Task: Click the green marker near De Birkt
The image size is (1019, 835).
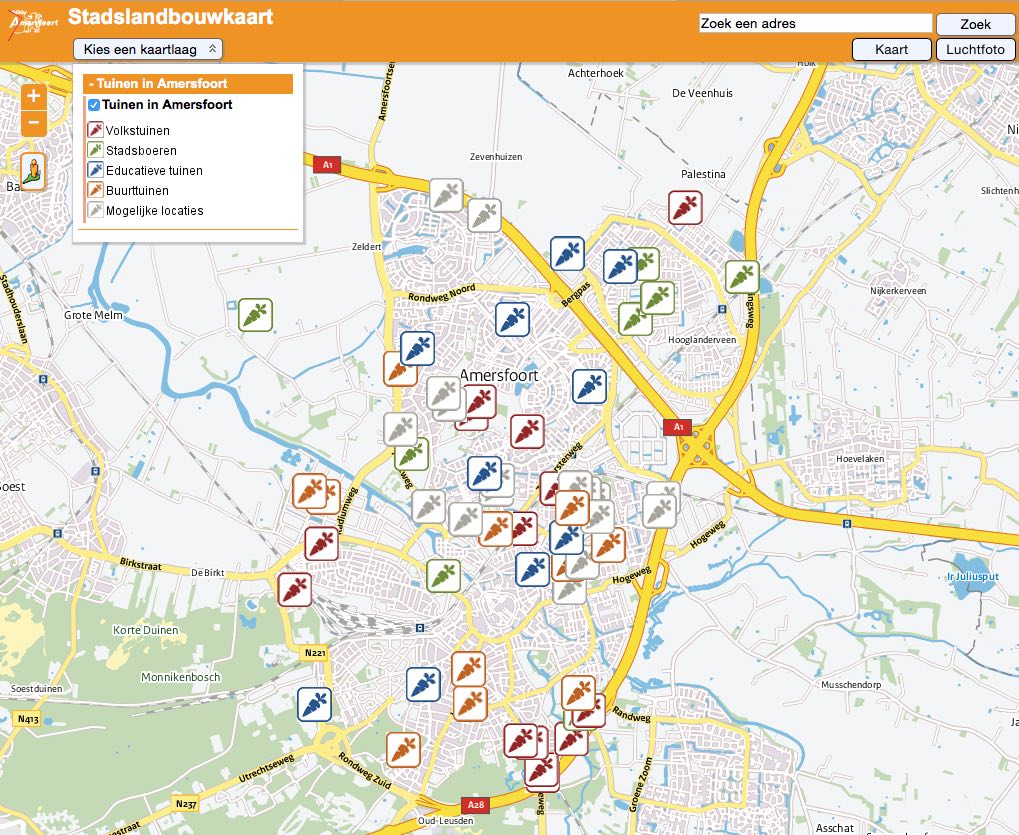Action: pos(442,576)
